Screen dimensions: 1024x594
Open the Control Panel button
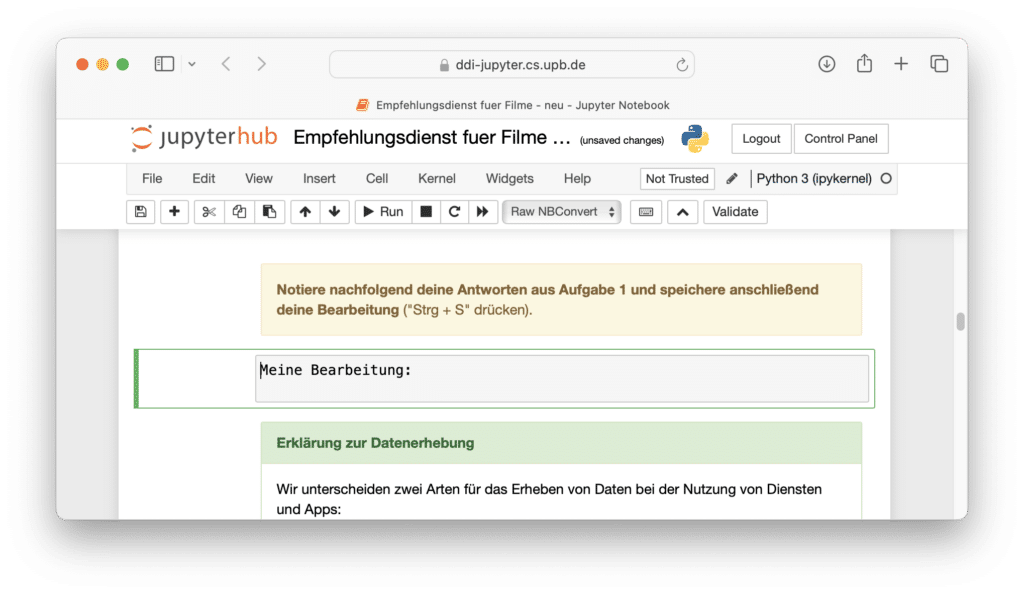[840, 138]
